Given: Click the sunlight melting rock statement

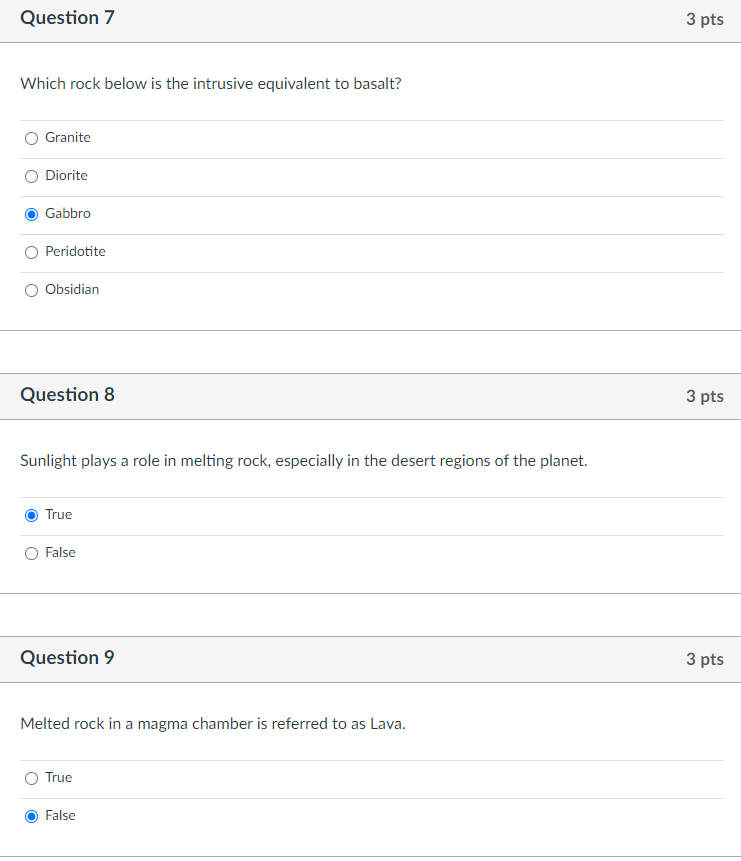Looking at the screenshot, I should 304,461.
